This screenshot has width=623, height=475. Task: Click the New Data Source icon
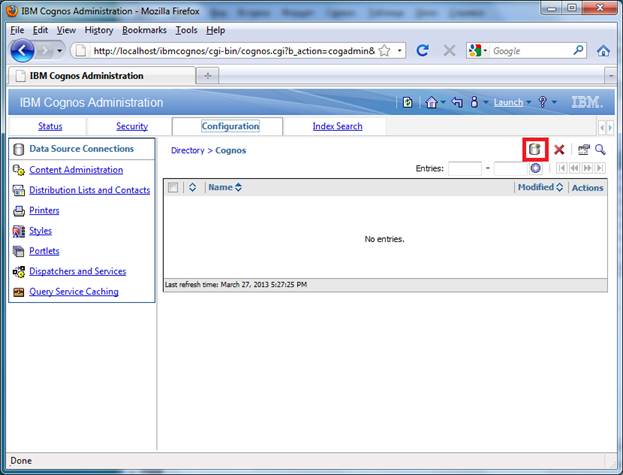click(x=535, y=149)
